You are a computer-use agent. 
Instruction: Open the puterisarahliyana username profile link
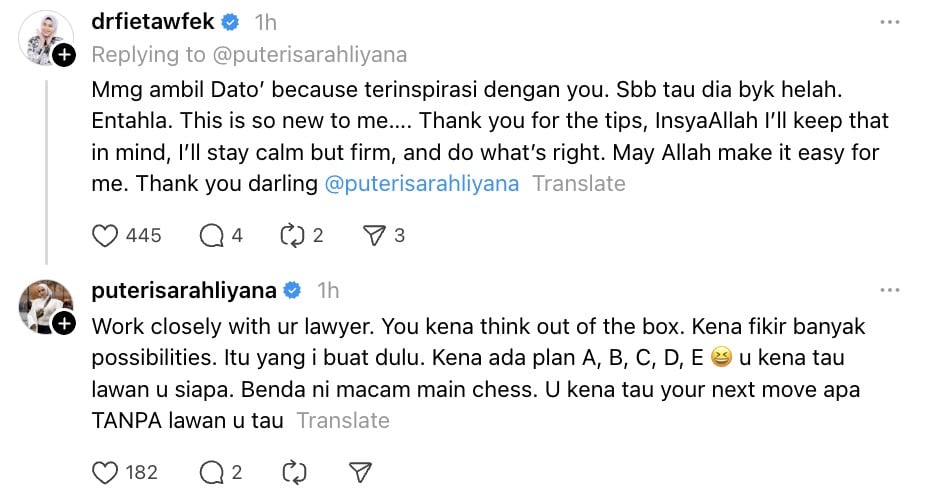(182, 290)
